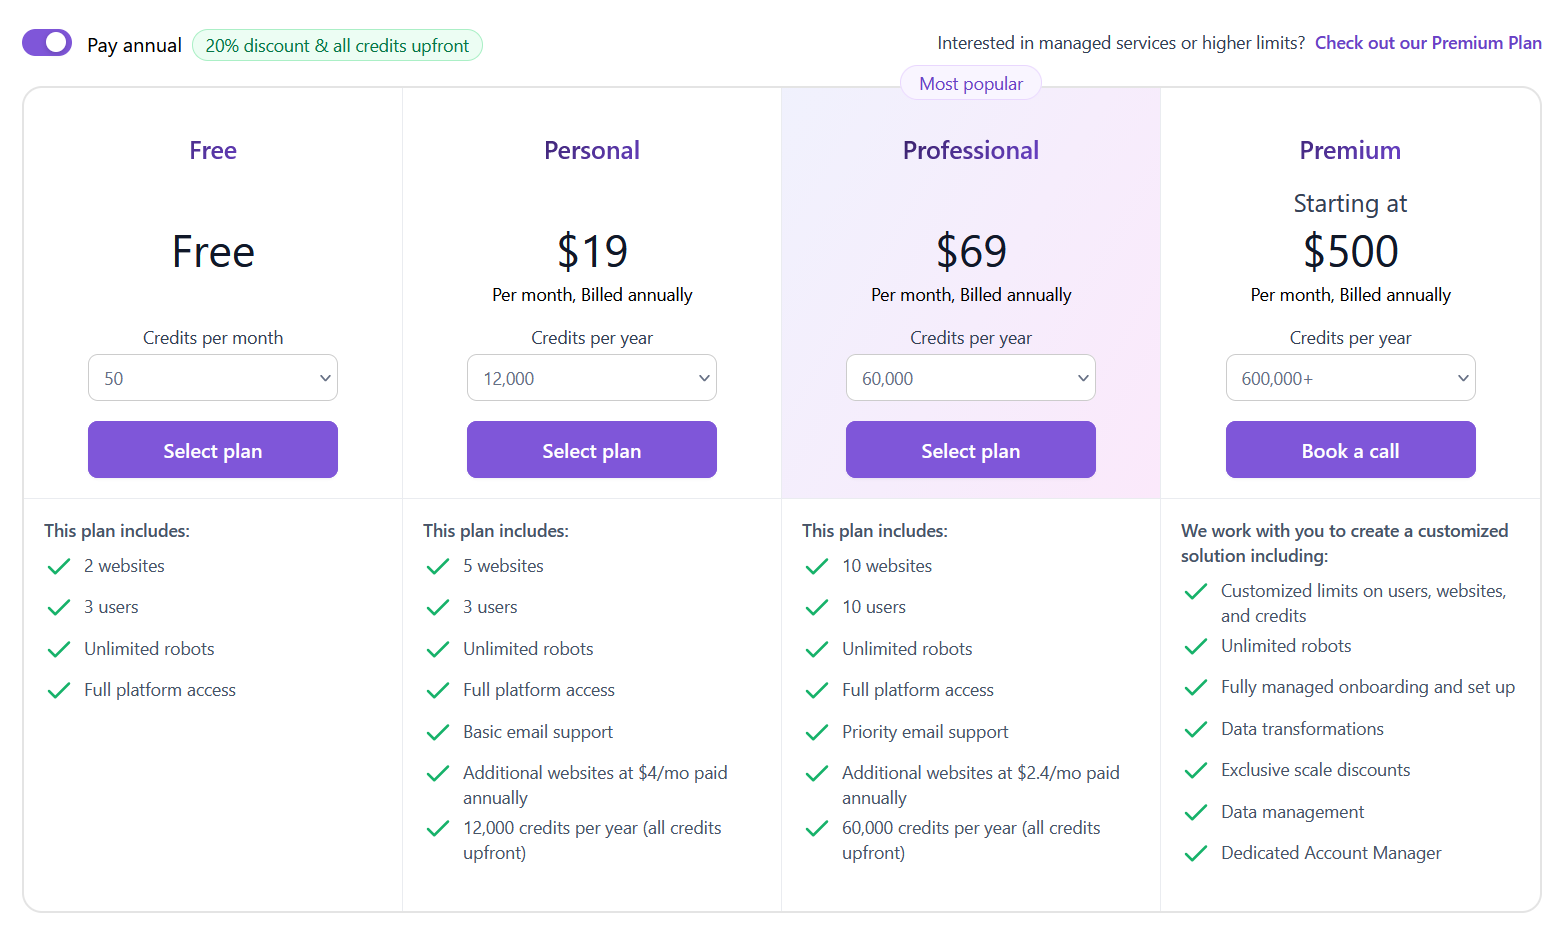Click the checkmark beside 'Priority email support'
The height and width of the screenshot is (927, 1560).
816,732
